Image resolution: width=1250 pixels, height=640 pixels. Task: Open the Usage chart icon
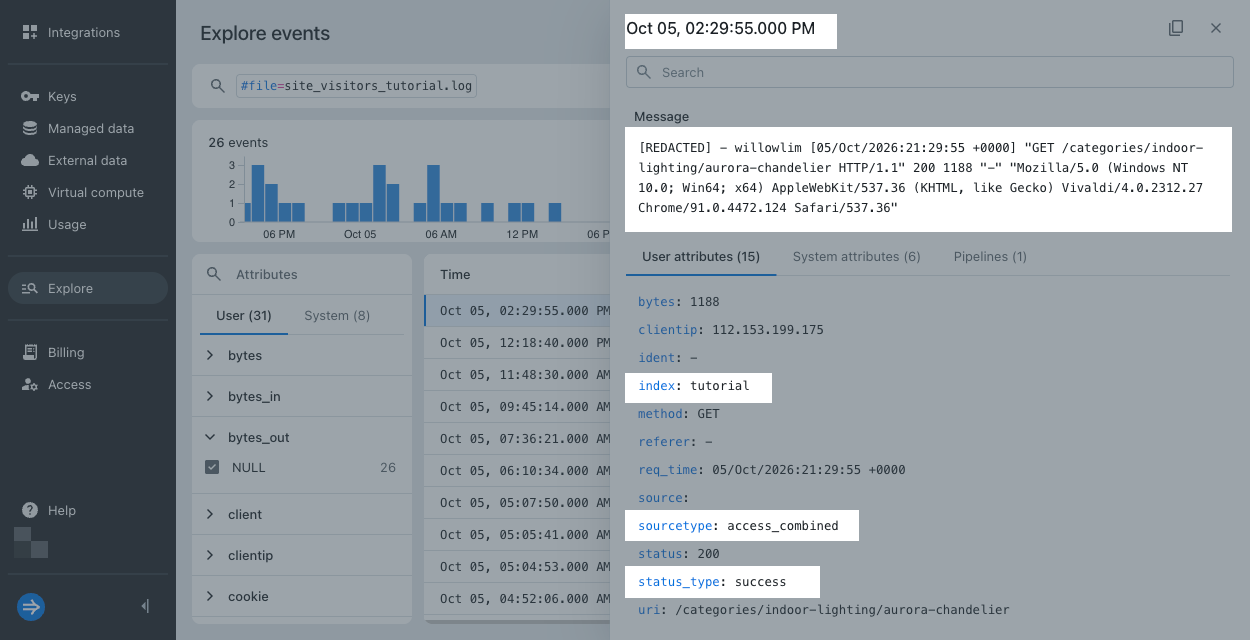30,224
